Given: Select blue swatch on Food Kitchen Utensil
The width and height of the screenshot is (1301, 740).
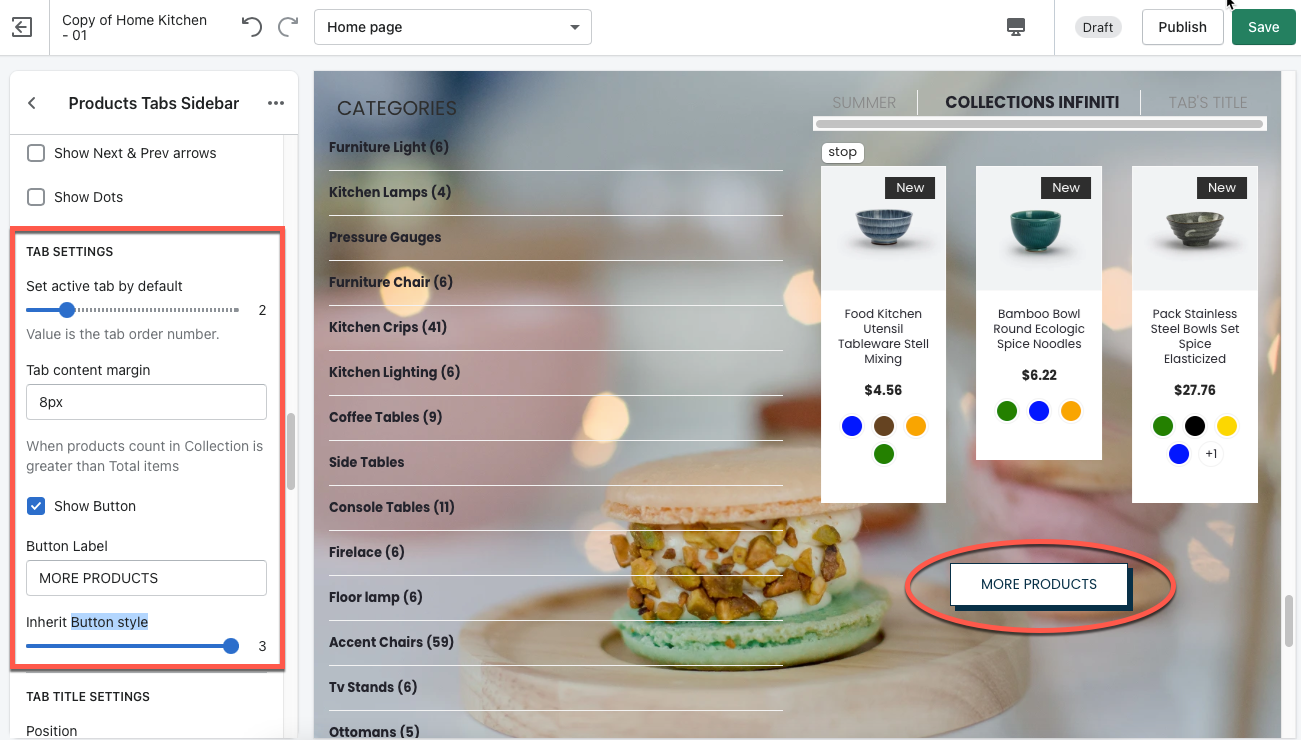Looking at the screenshot, I should [x=852, y=426].
